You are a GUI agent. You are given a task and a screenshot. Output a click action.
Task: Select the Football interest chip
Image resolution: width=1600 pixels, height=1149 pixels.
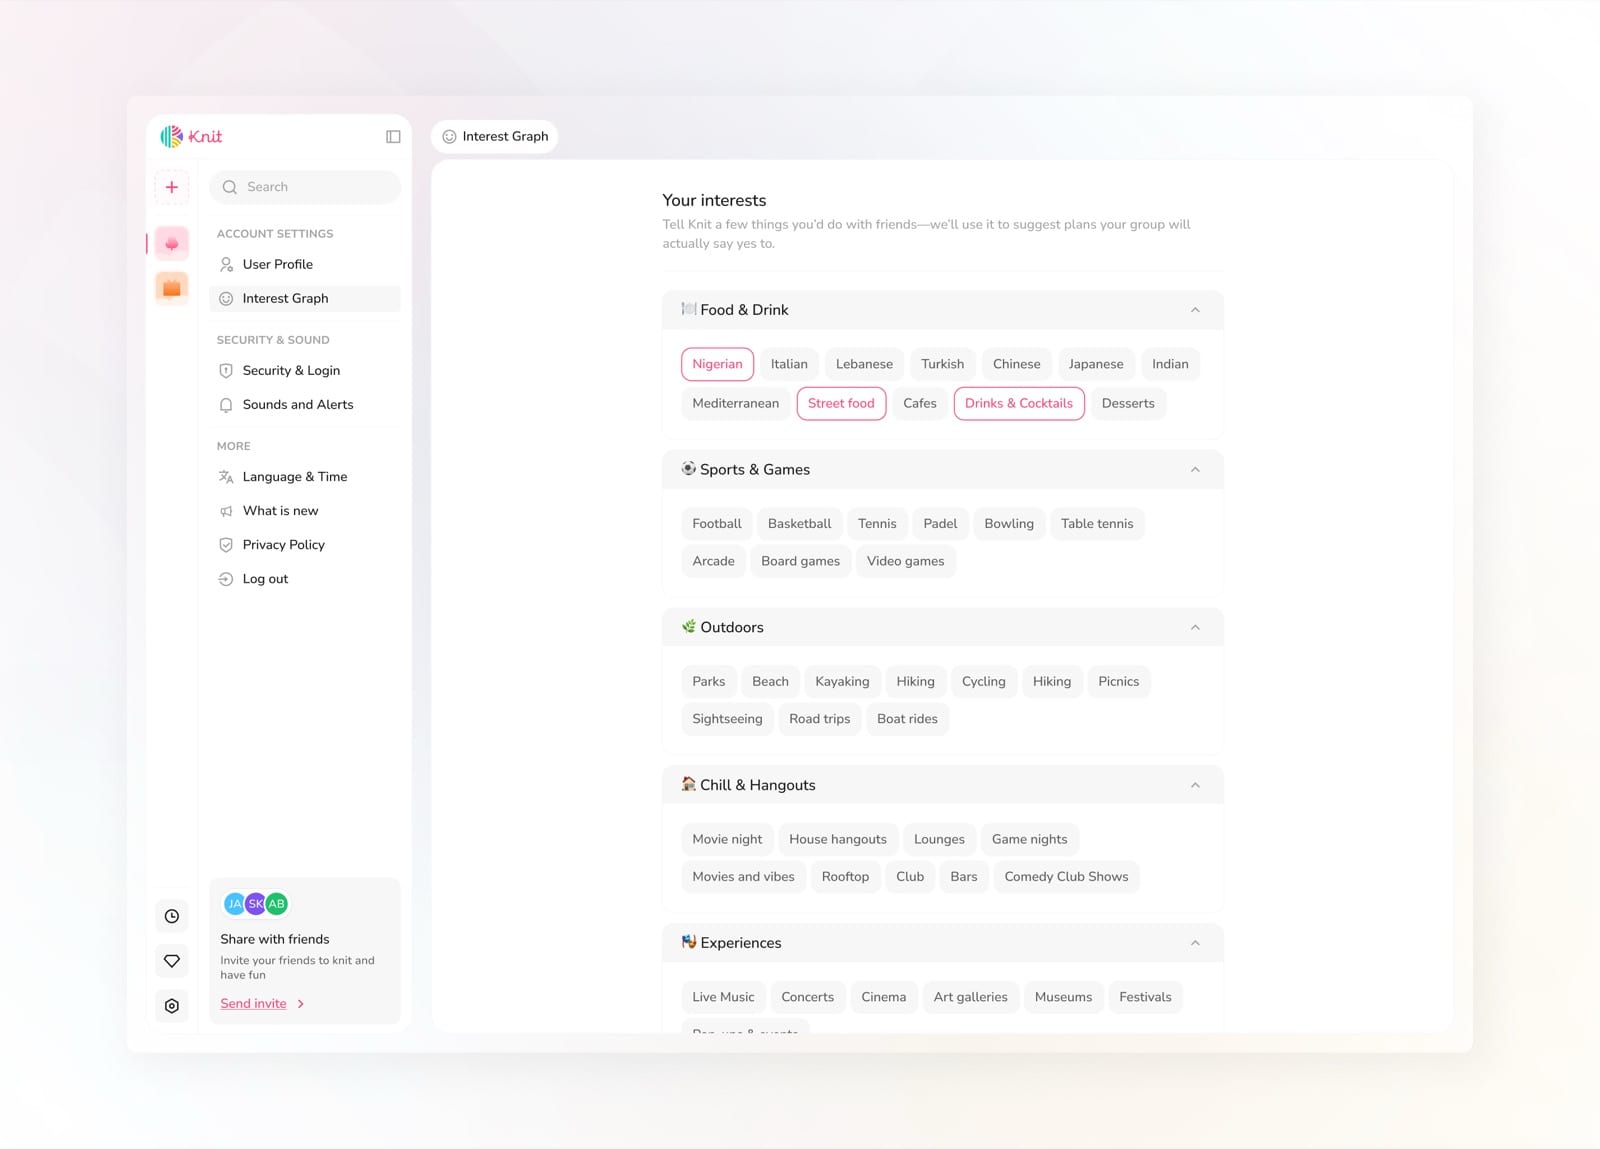717,523
